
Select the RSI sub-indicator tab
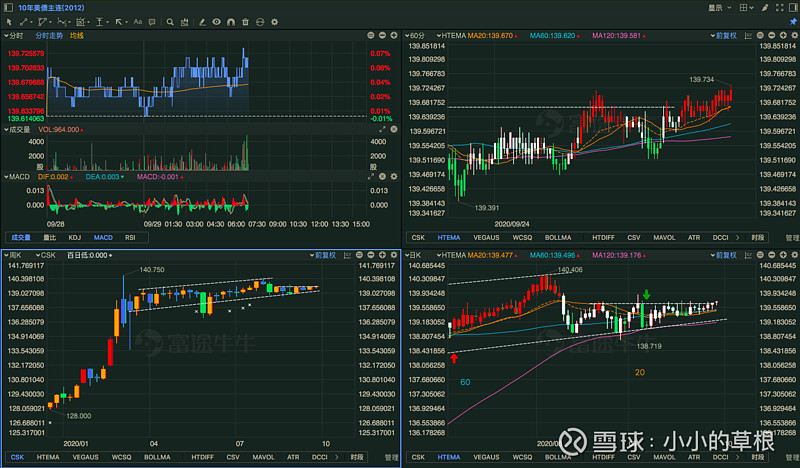130,238
